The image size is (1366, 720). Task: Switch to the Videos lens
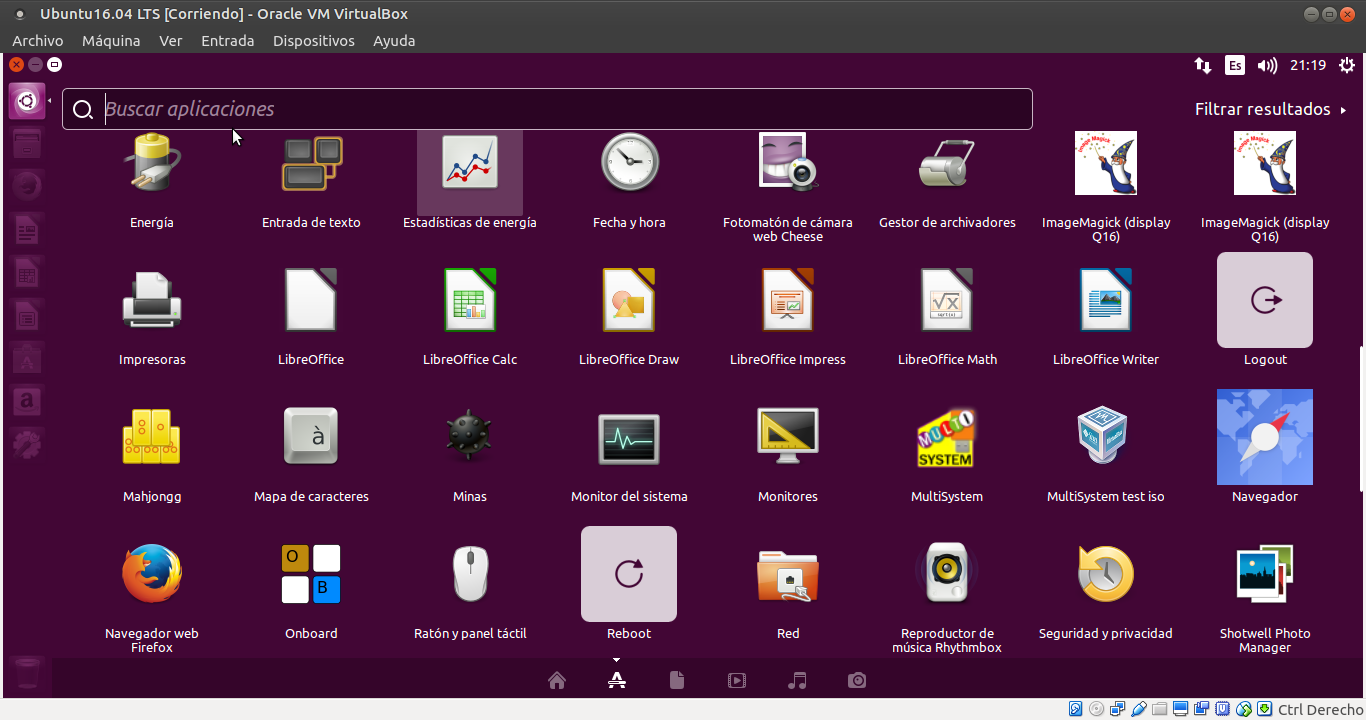pos(737,681)
